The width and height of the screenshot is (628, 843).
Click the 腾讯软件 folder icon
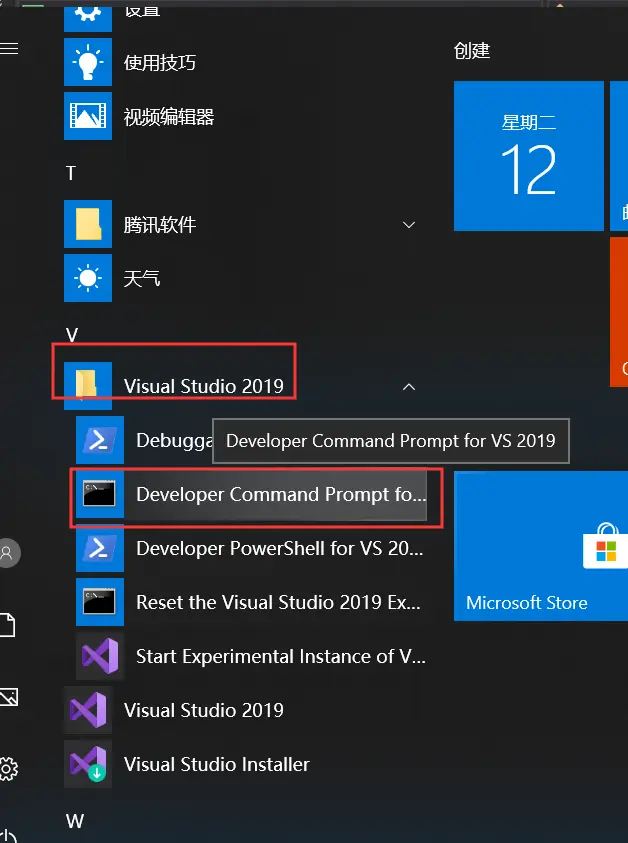[x=88, y=224]
